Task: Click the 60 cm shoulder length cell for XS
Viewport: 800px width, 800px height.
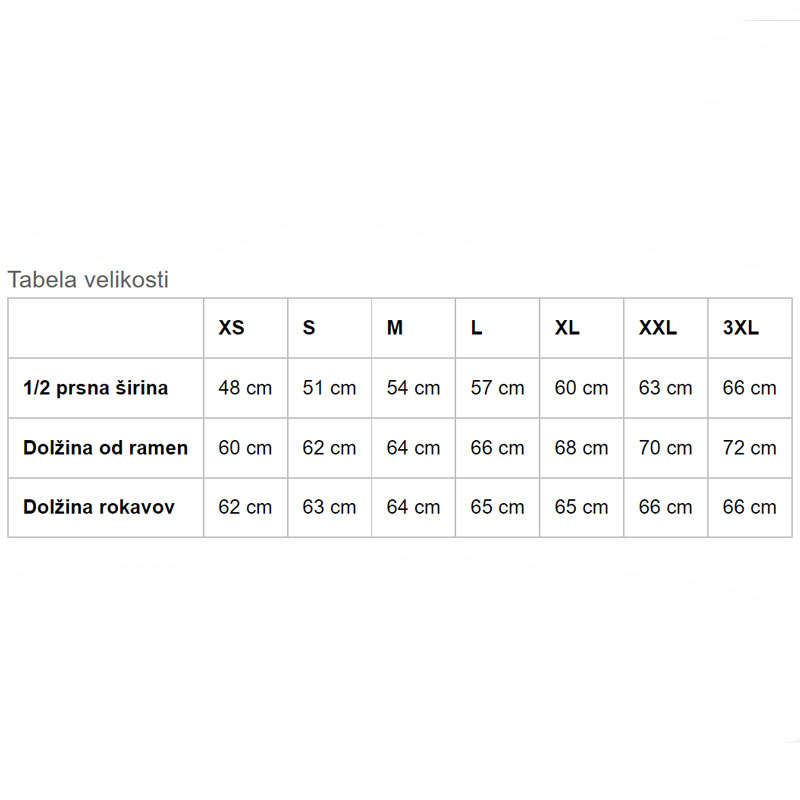Action: point(245,448)
